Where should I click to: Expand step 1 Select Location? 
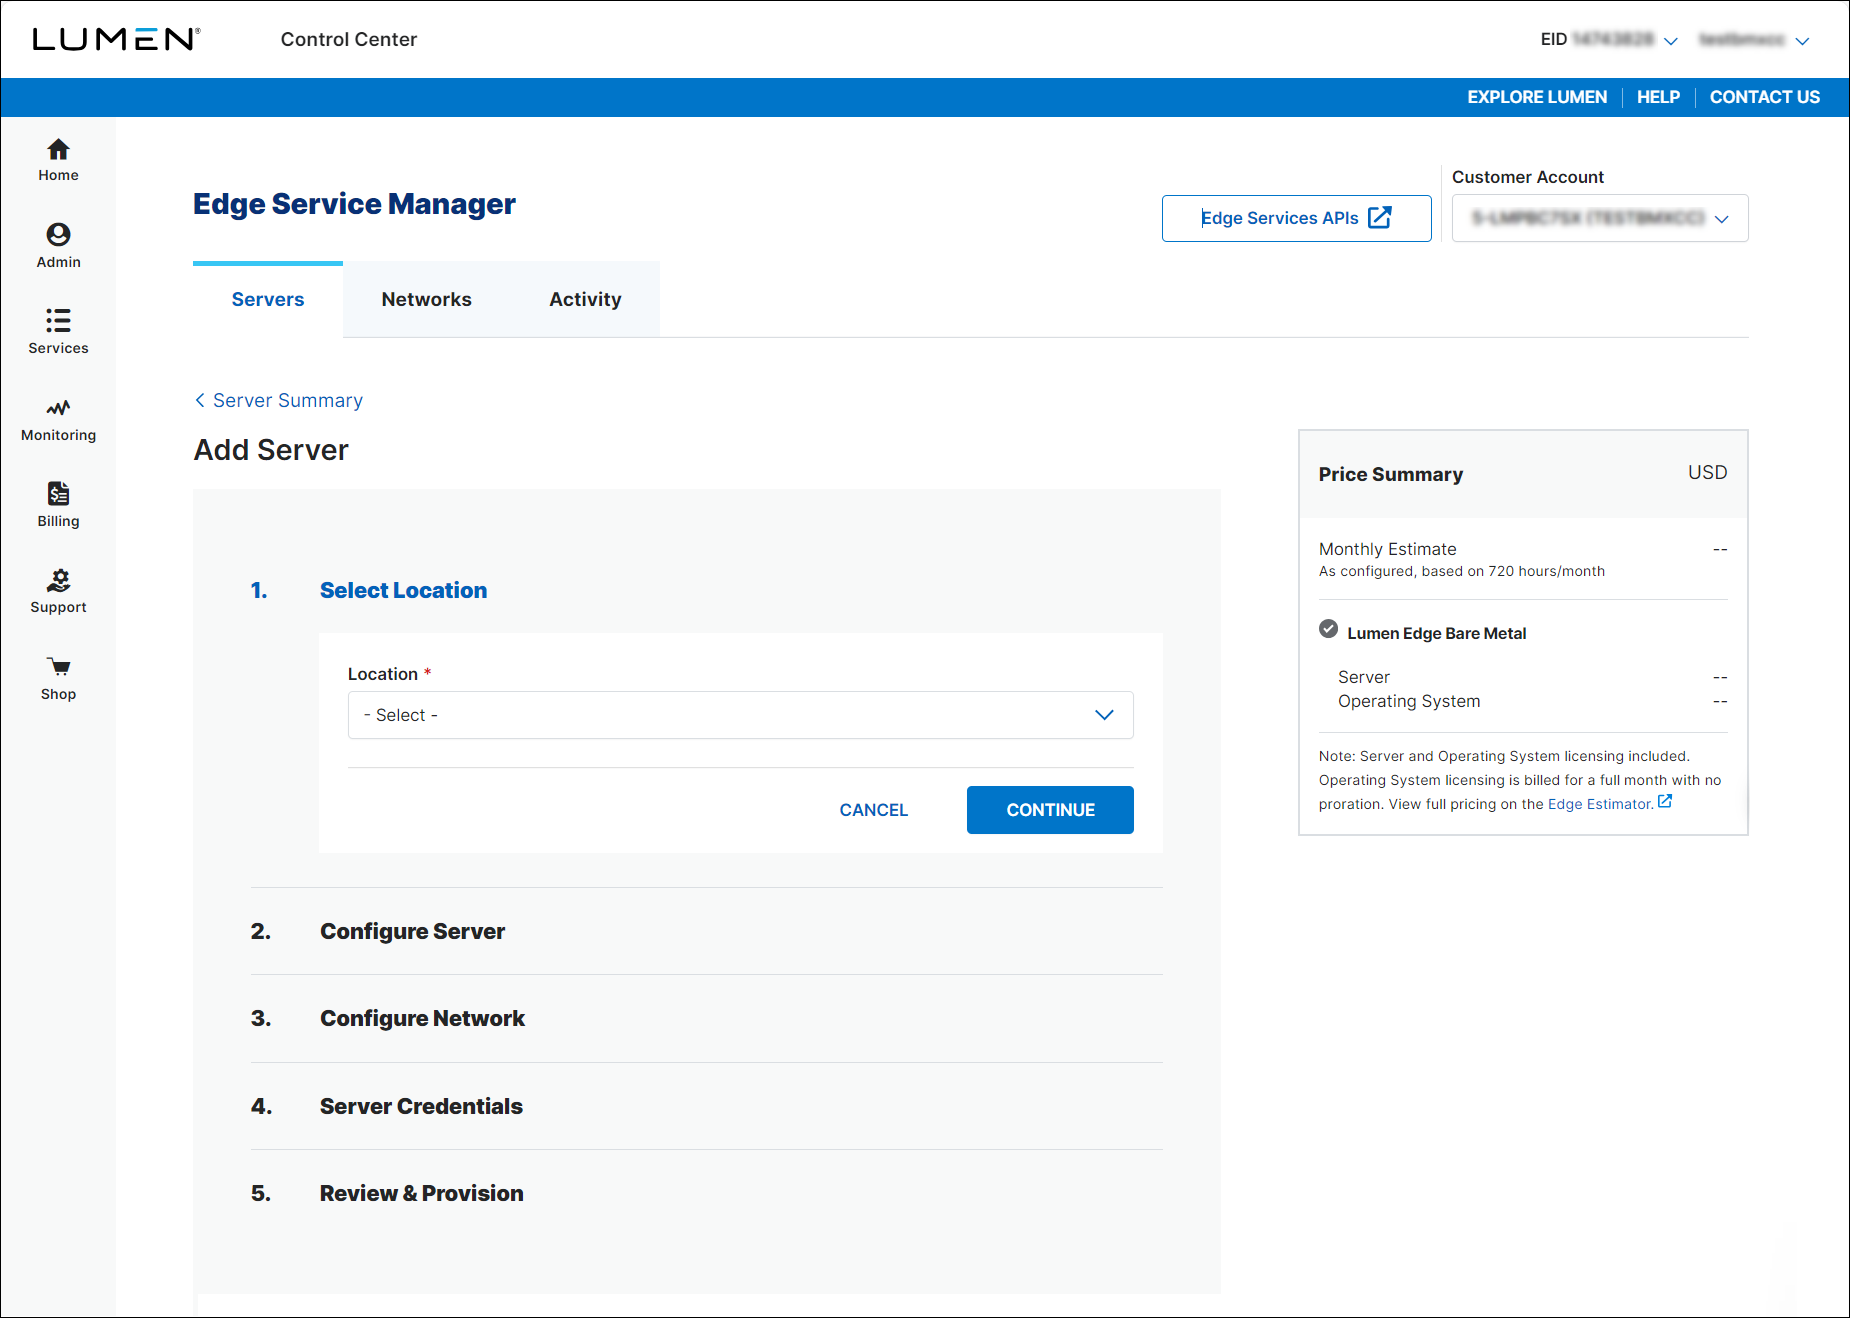tap(403, 590)
